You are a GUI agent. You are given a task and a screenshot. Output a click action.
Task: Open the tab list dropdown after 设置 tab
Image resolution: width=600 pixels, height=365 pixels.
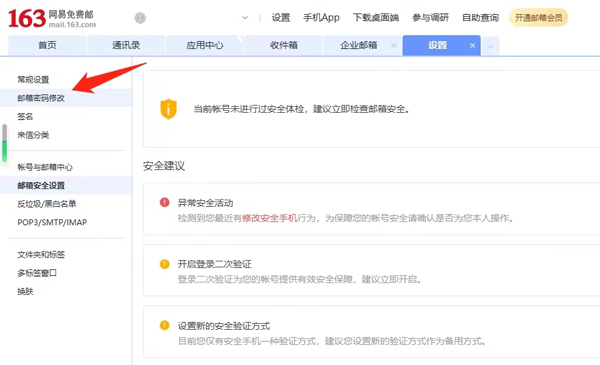point(490,46)
